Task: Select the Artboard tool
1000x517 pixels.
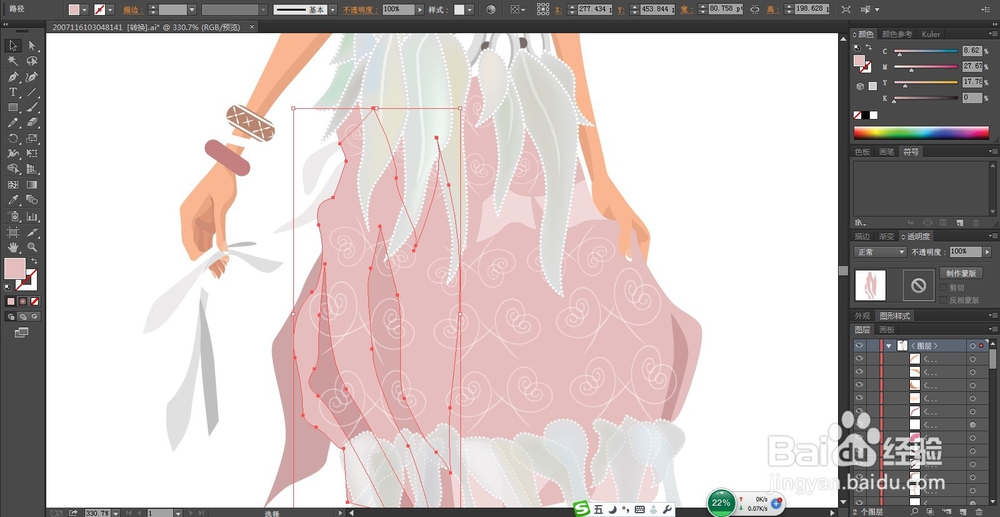Action: [13, 231]
